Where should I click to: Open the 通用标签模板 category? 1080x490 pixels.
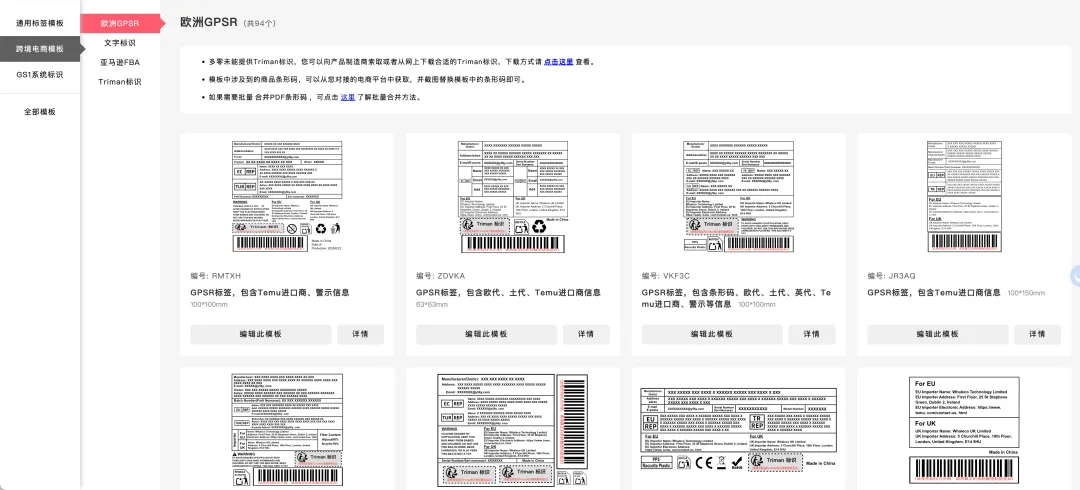40,23
